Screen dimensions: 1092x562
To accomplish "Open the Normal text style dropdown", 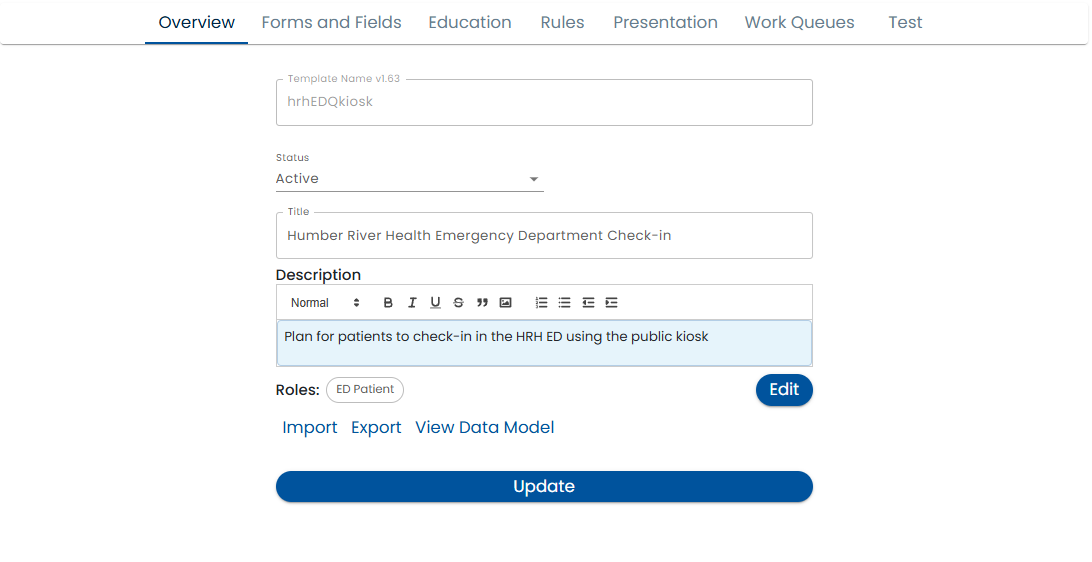I will 325,303.
